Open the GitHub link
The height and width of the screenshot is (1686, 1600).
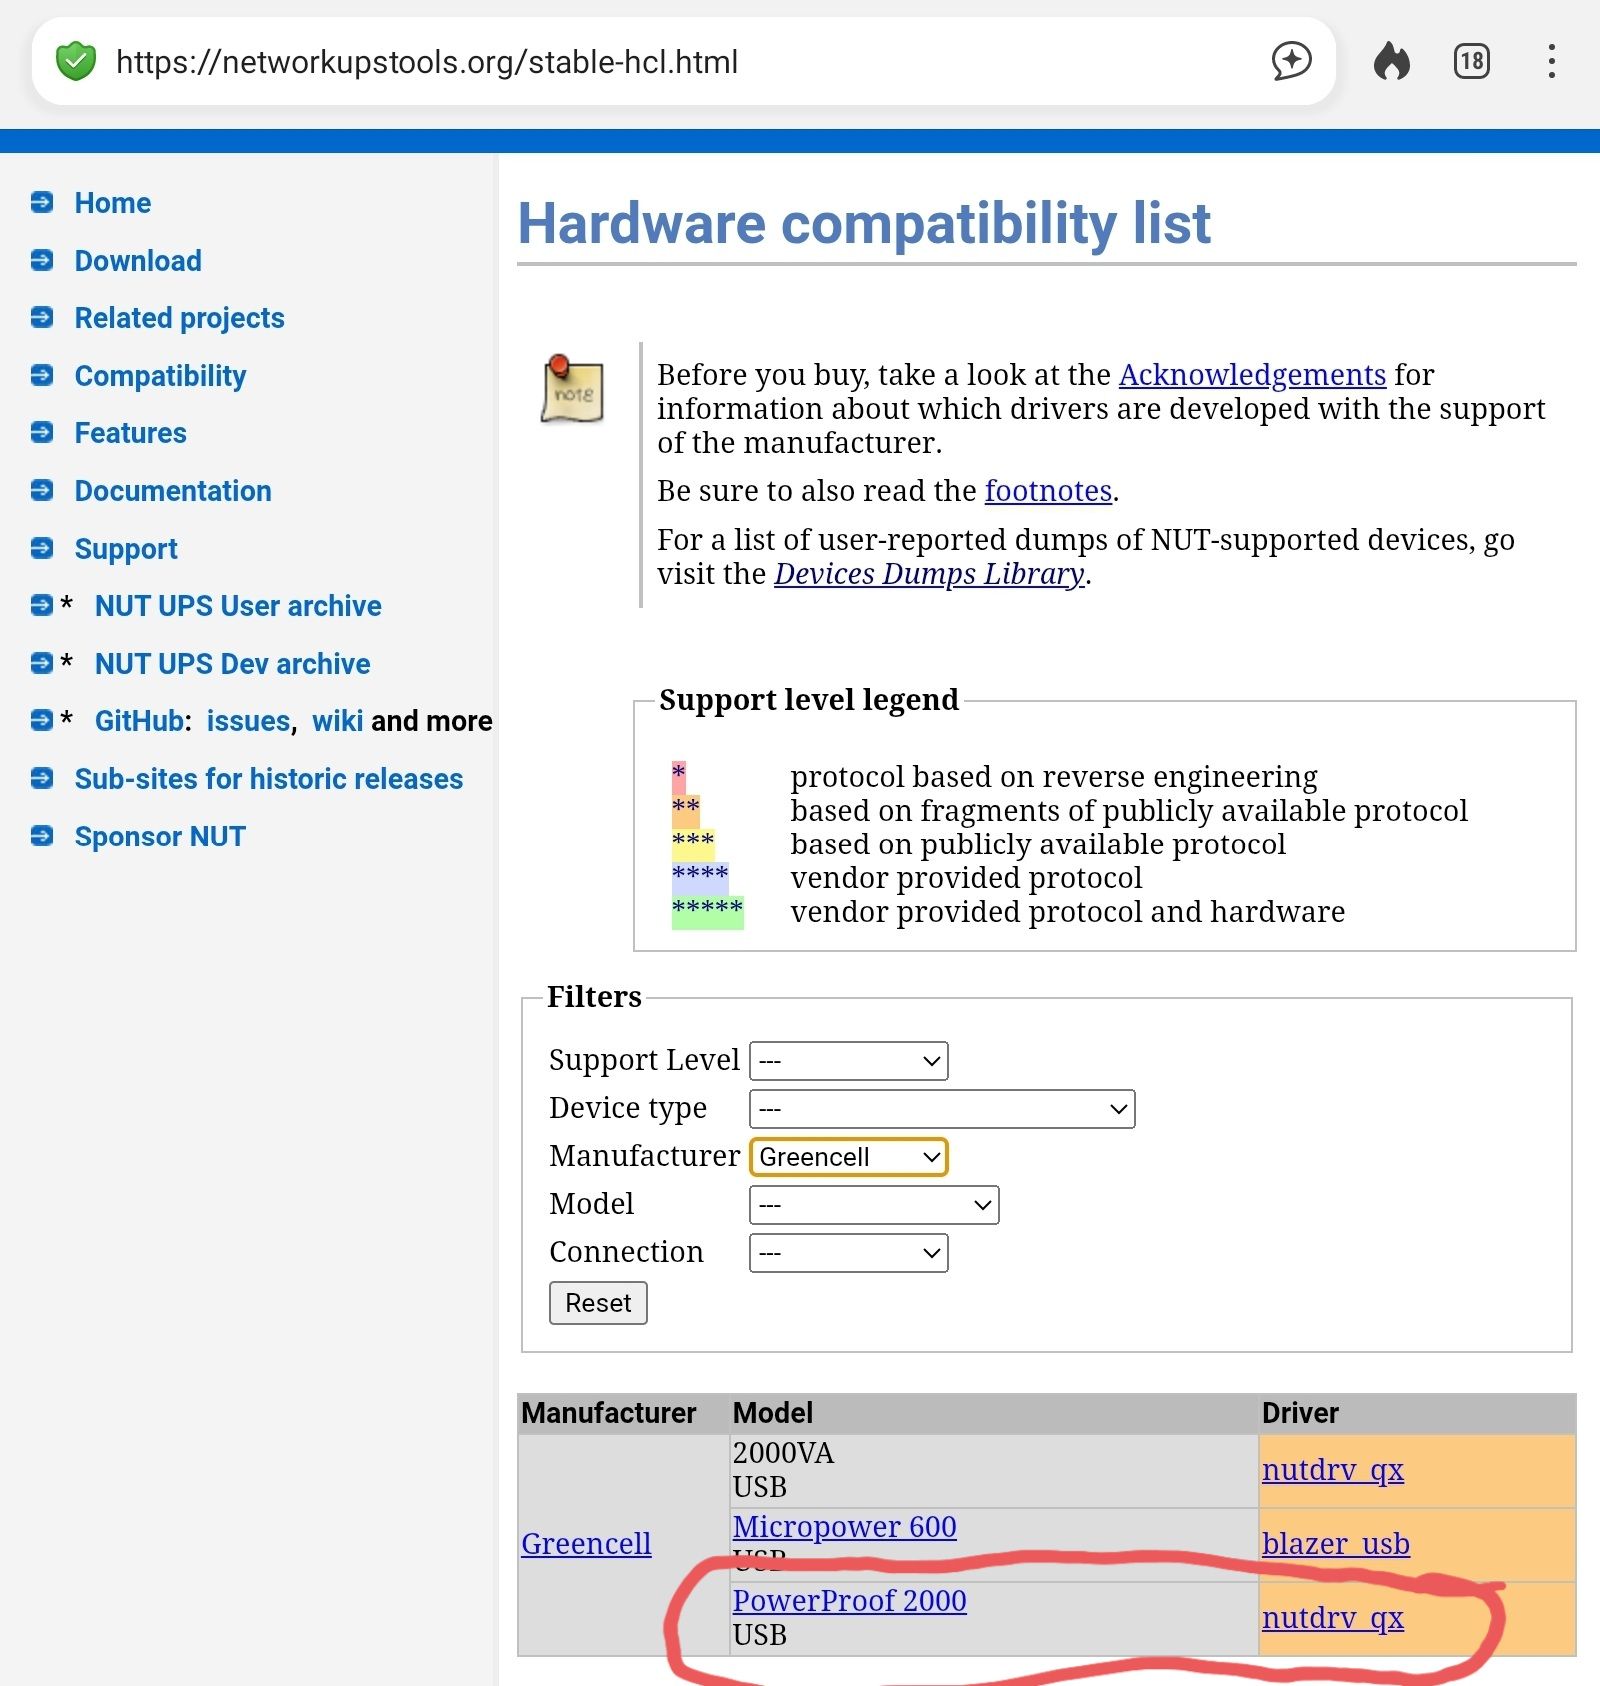point(139,721)
